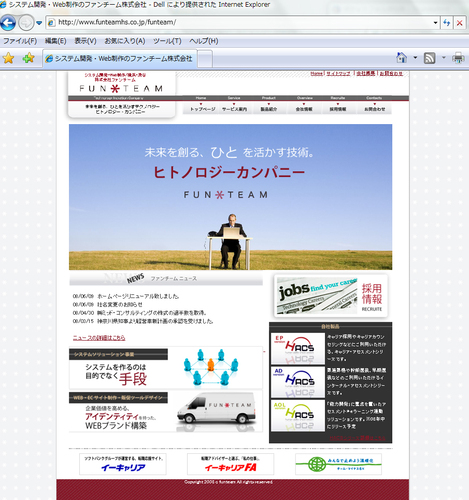469x500 pixels.
Task: Click the Print printer icon
Action: 459,58
